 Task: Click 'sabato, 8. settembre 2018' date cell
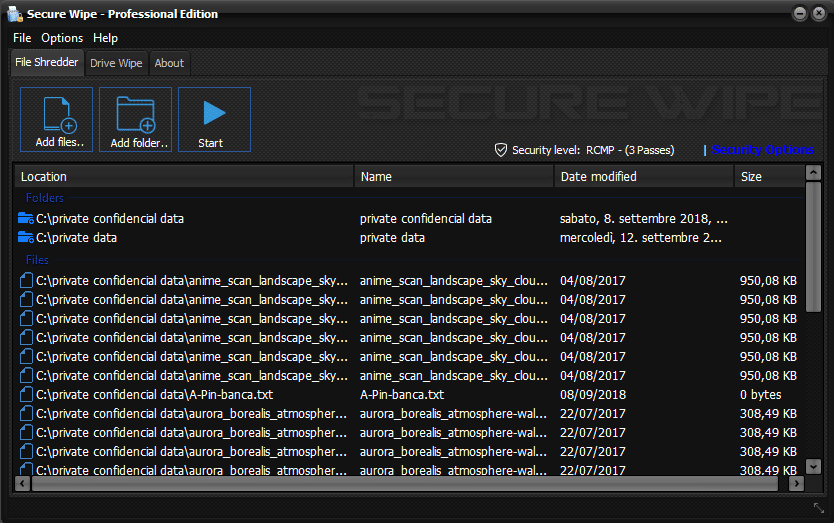(644, 219)
